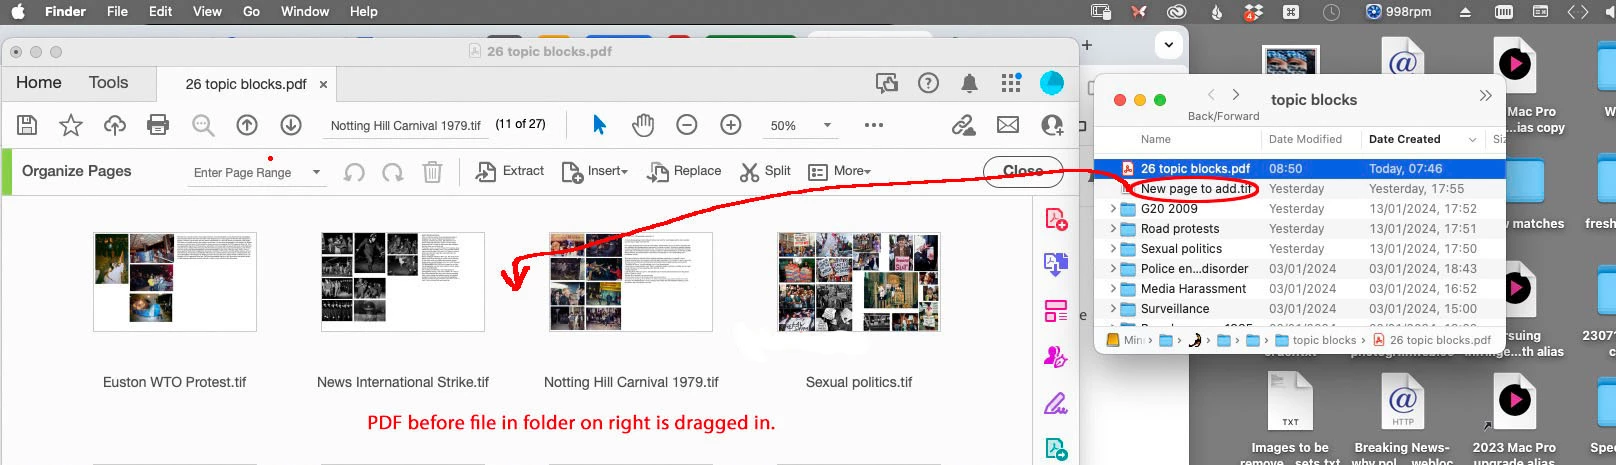Invite people with the add-person icon

point(1052,125)
